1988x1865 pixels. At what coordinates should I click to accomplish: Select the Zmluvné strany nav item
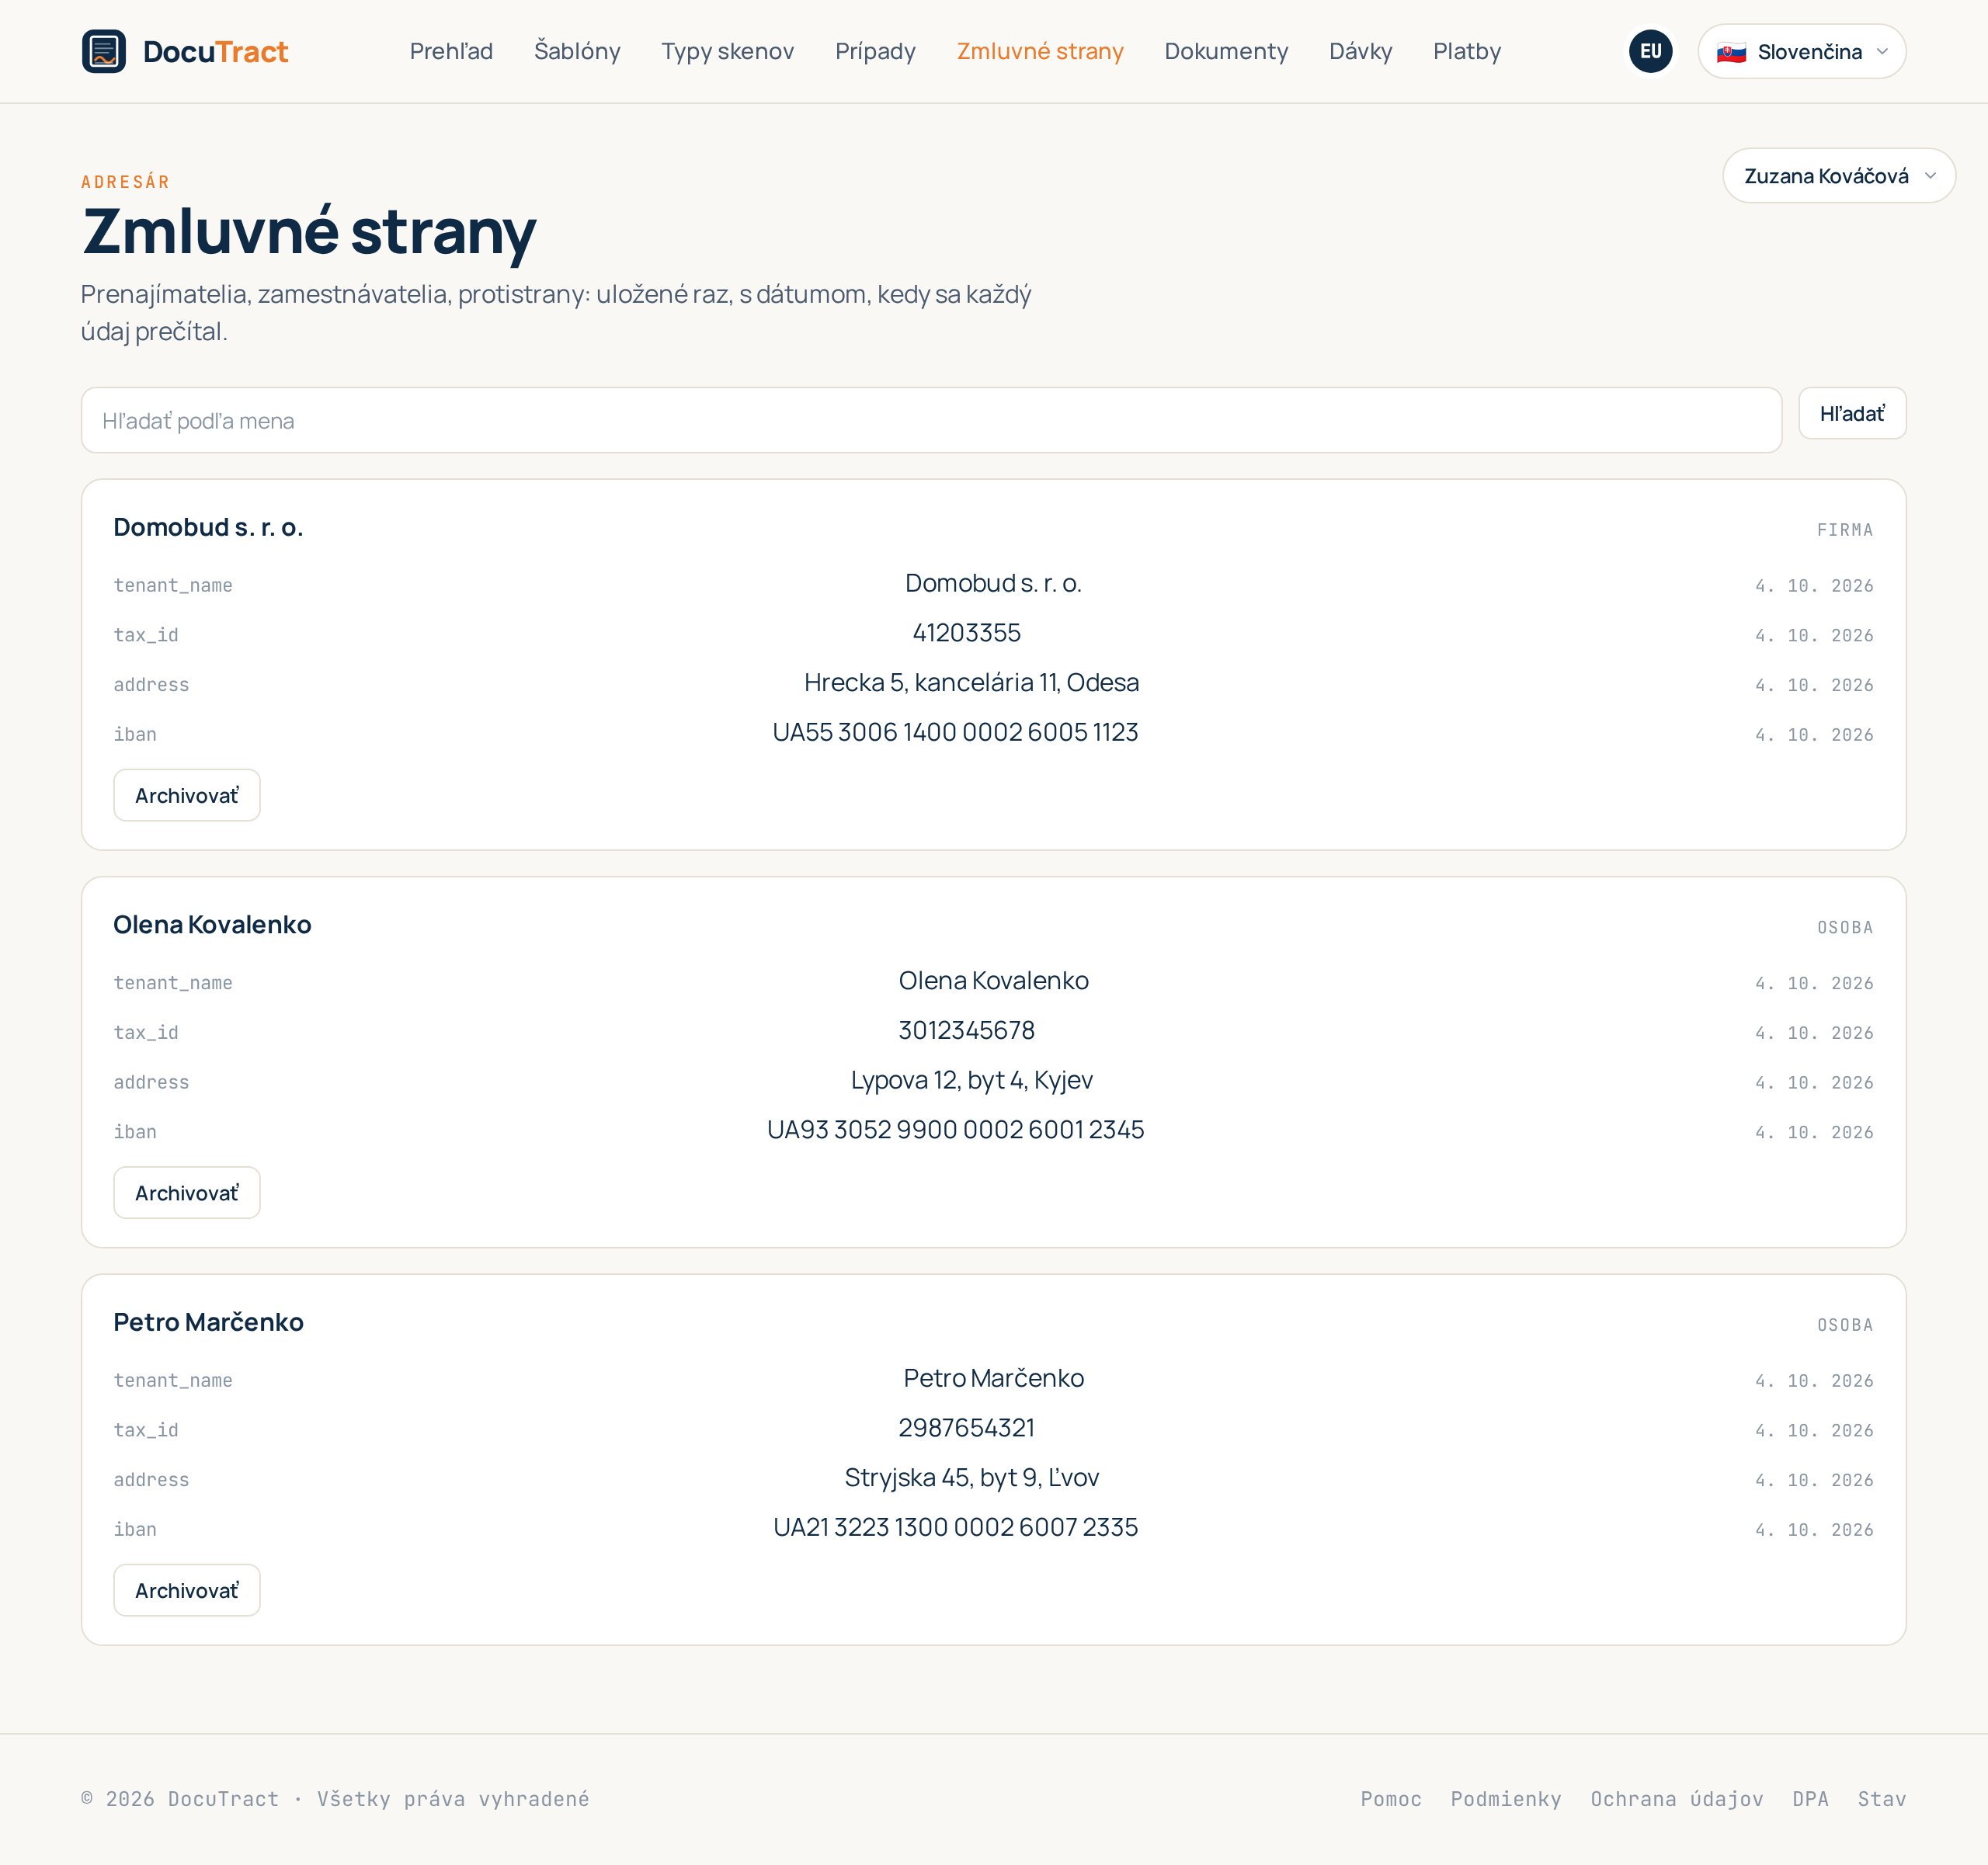[x=1040, y=51]
